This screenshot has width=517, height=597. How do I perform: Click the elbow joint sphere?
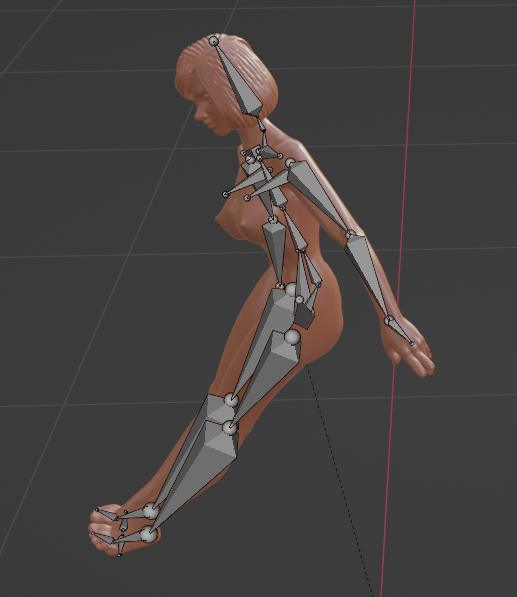(x=351, y=234)
